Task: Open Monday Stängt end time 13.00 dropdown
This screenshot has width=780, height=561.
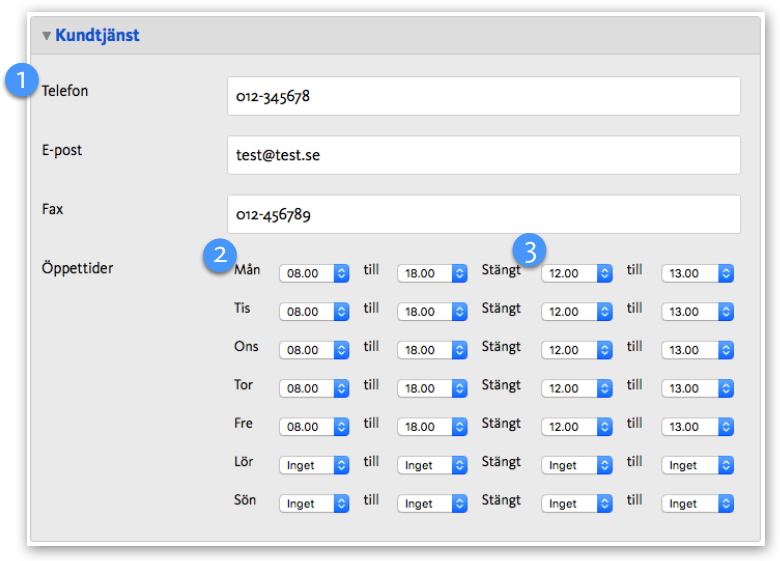Action: point(697,273)
